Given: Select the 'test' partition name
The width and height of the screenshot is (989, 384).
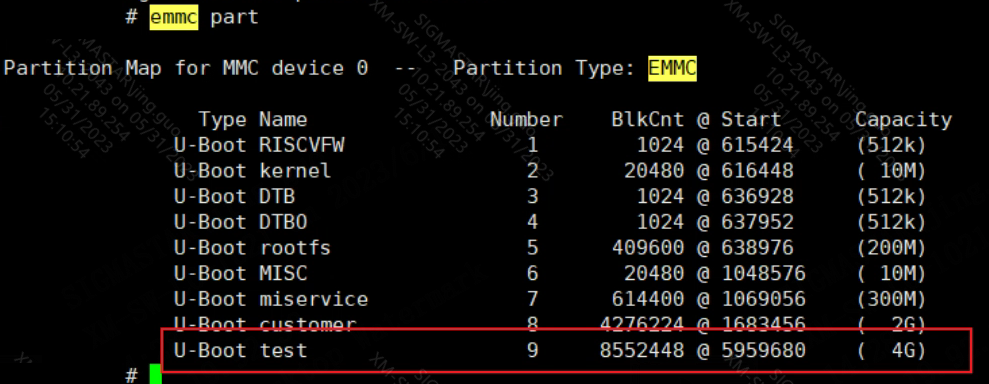Looking at the screenshot, I should (284, 350).
